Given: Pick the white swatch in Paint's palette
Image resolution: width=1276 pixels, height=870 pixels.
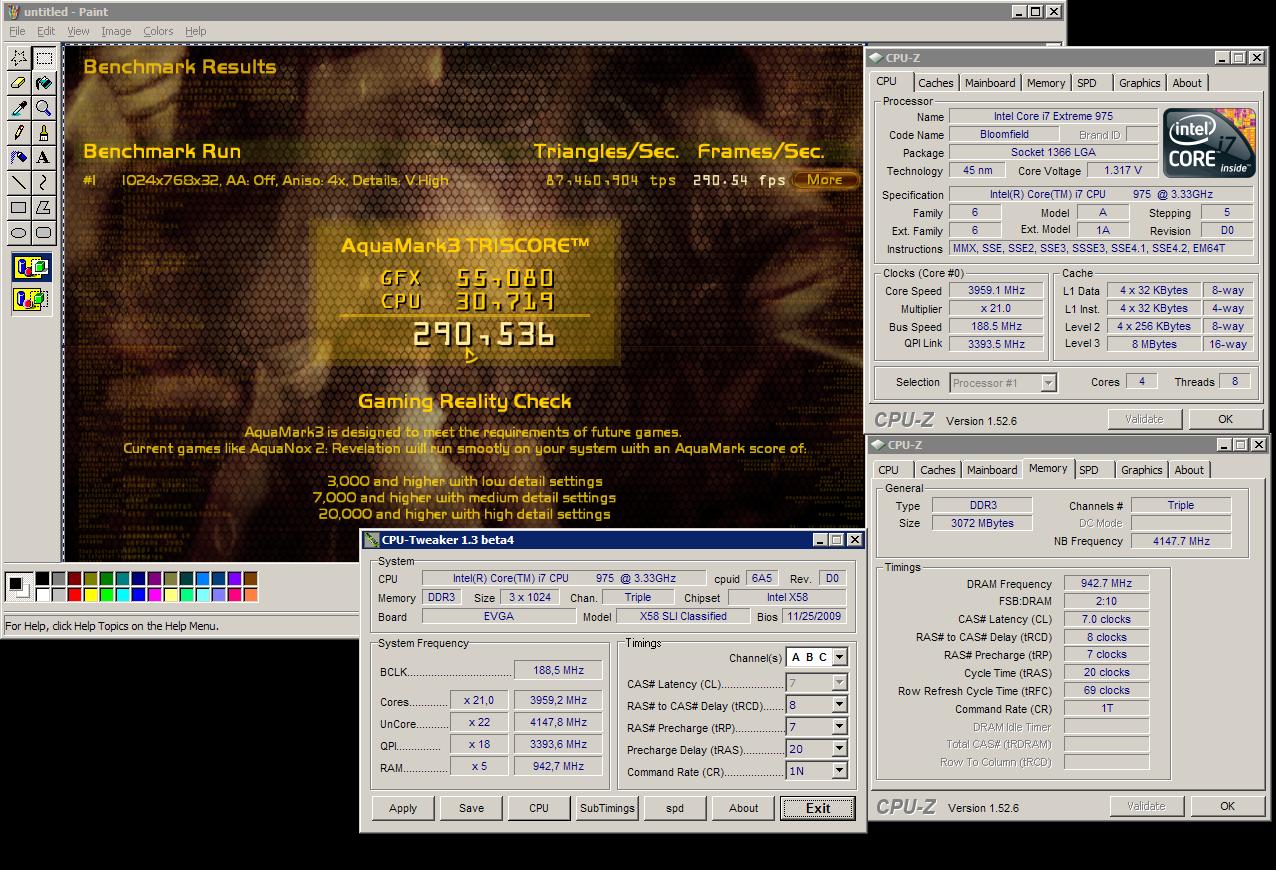Looking at the screenshot, I should pyautogui.click(x=42, y=595).
